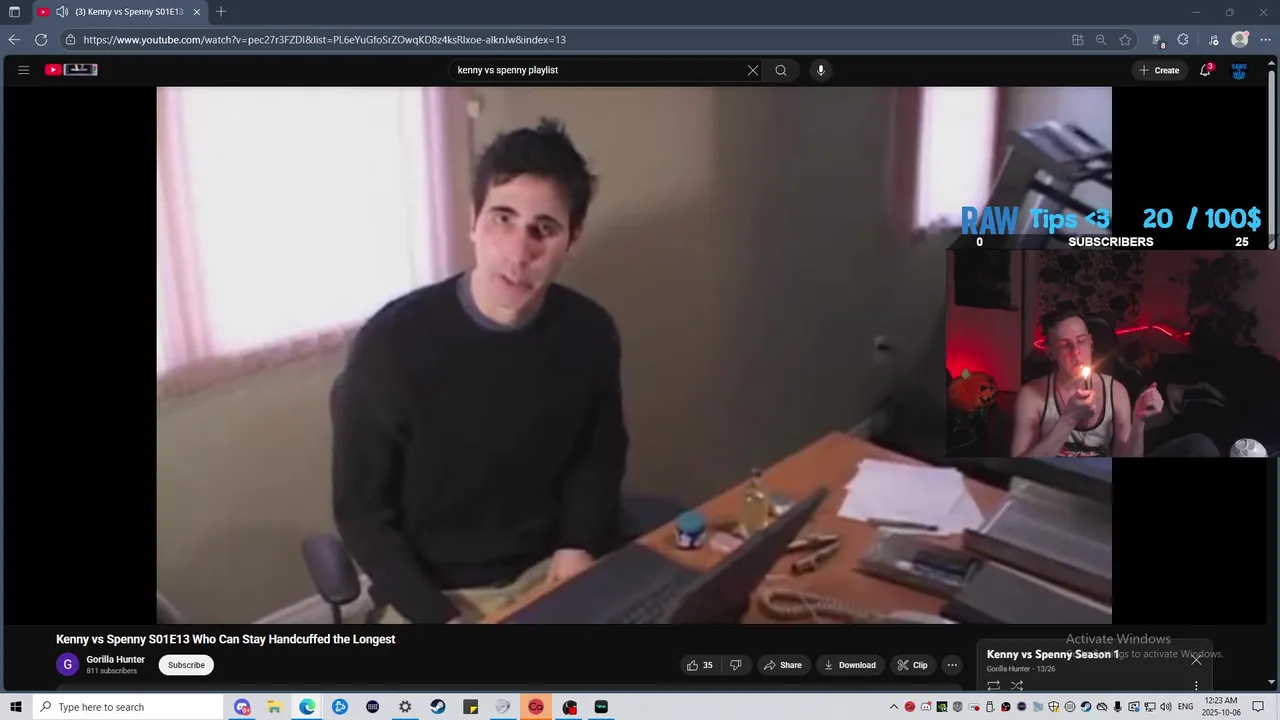Open playlist panel three-dot menu
Viewport: 1280px width, 720px height.
[1196, 686]
